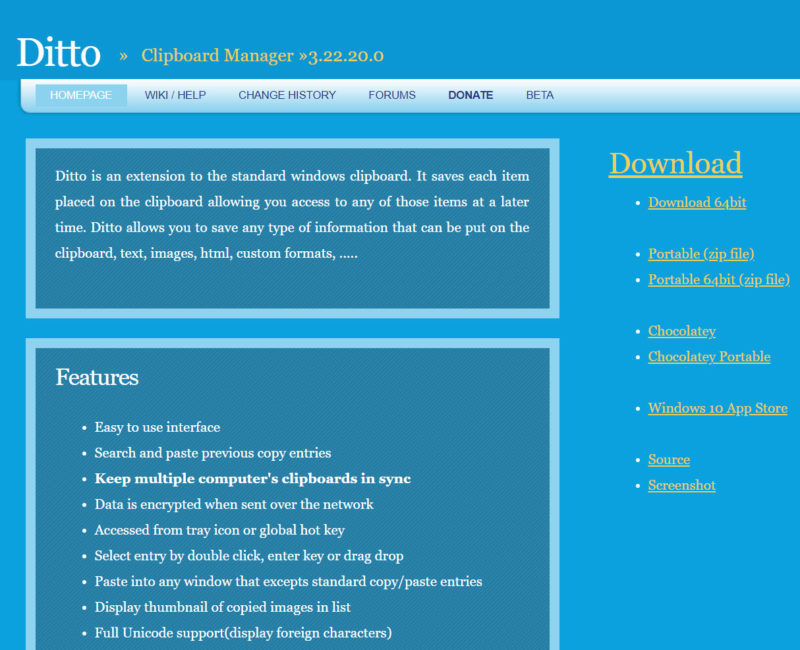The height and width of the screenshot is (650, 800).
Task: Get the Portable 64bit zip download
Action: [719, 280]
